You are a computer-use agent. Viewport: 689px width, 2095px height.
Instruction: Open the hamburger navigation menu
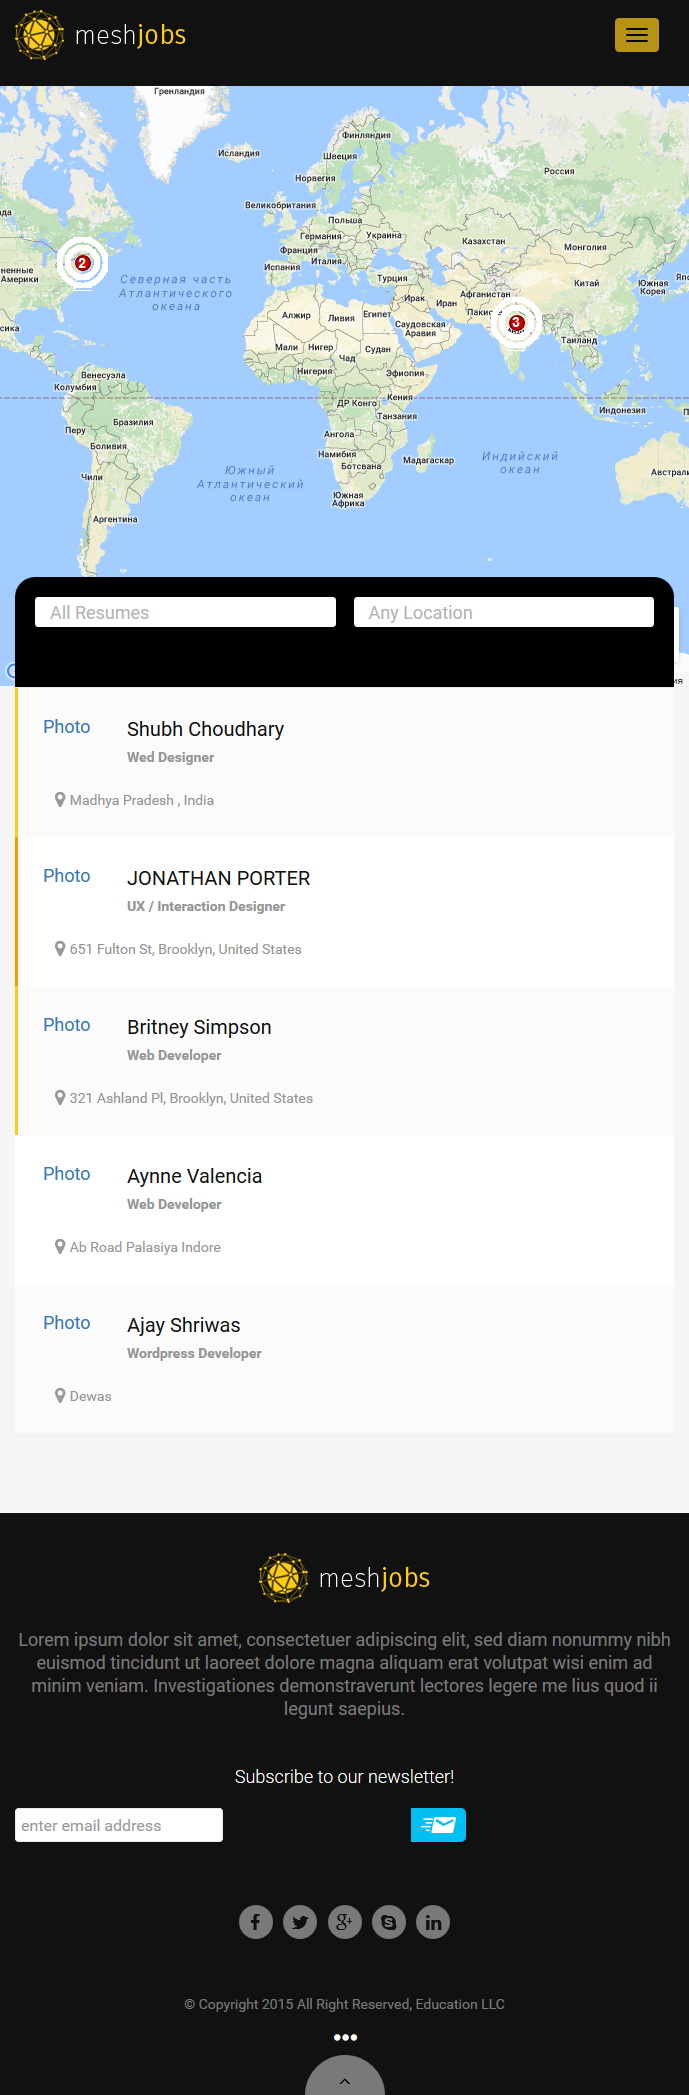point(636,35)
